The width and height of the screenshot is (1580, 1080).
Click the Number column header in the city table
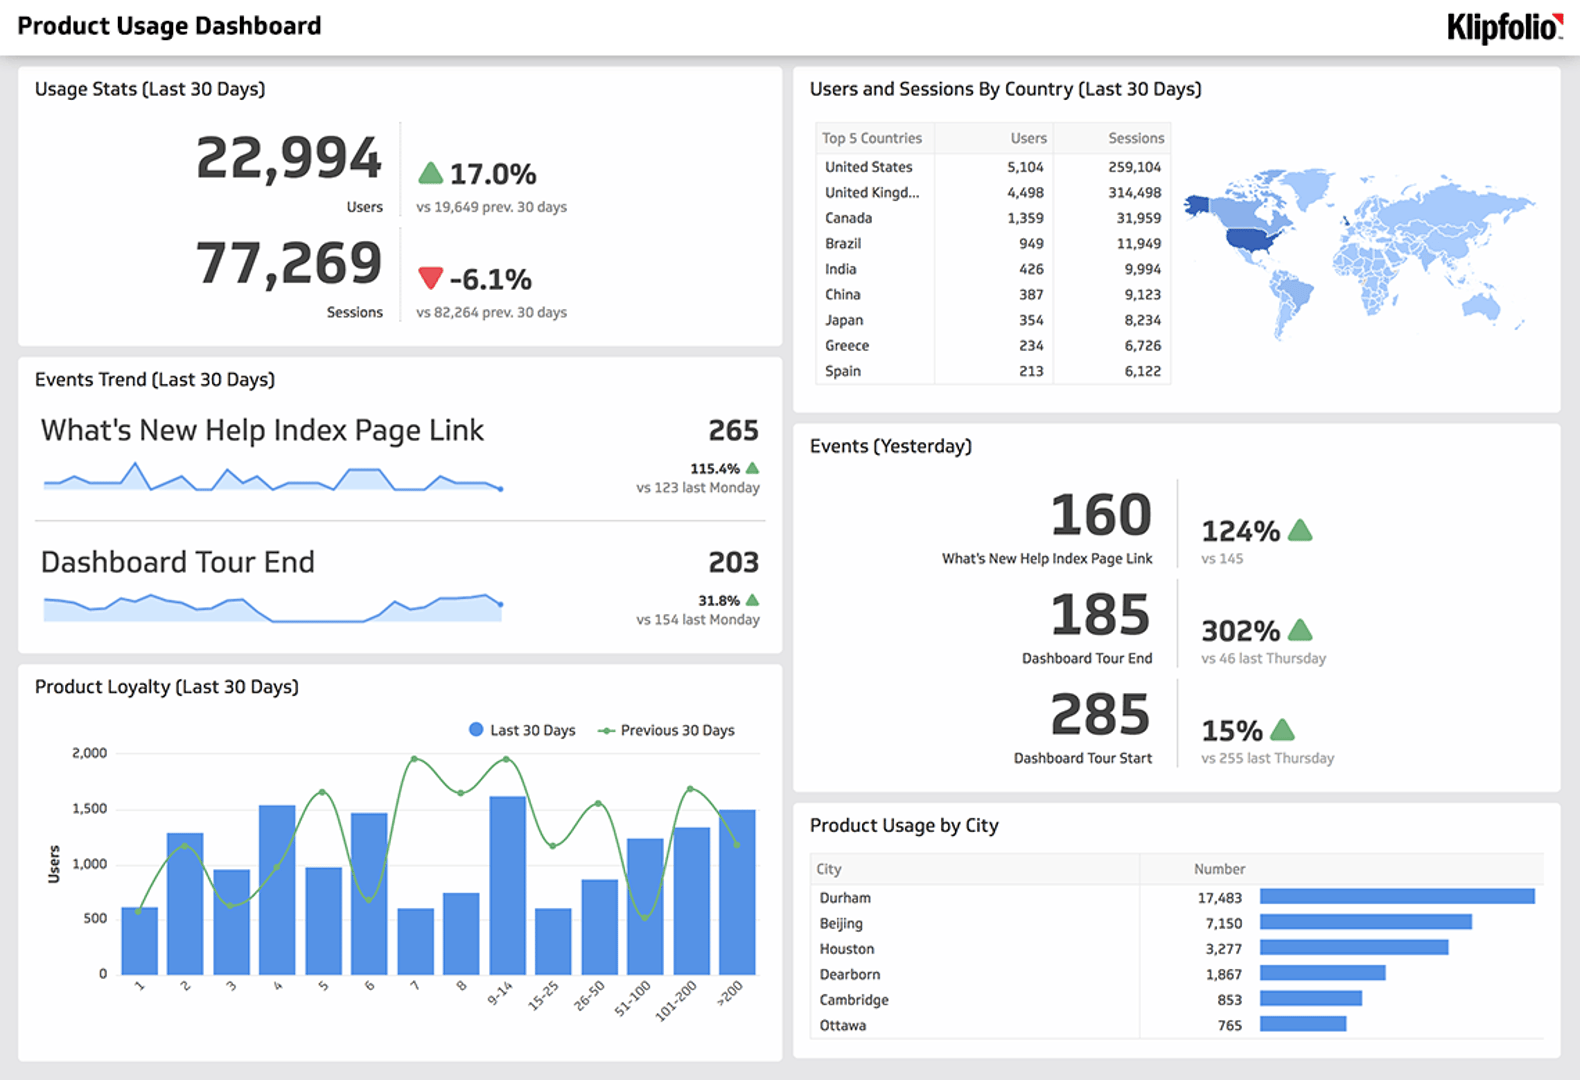coord(1219,869)
